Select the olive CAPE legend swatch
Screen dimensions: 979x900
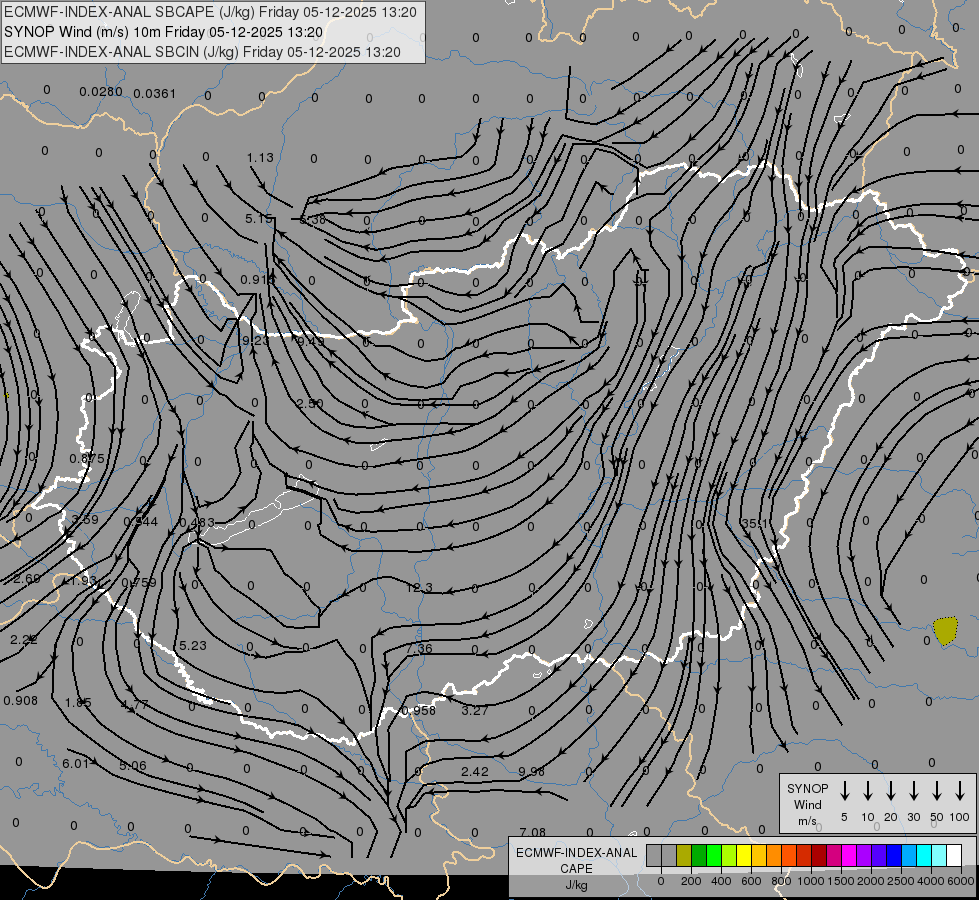point(684,856)
